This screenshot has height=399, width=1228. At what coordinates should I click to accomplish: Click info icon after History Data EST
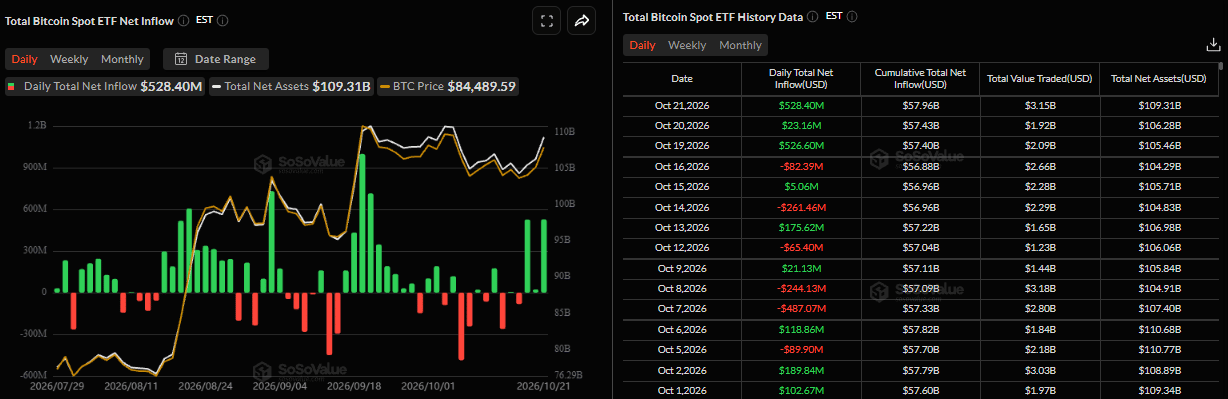tap(852, 17)
